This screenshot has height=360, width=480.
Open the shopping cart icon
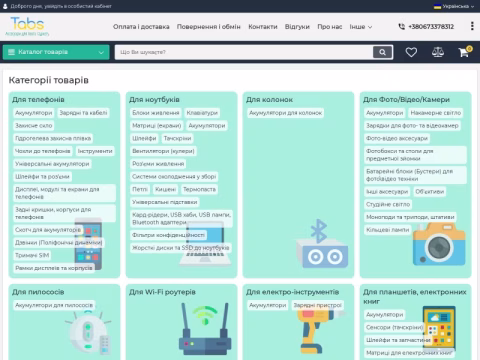point(465,52)
